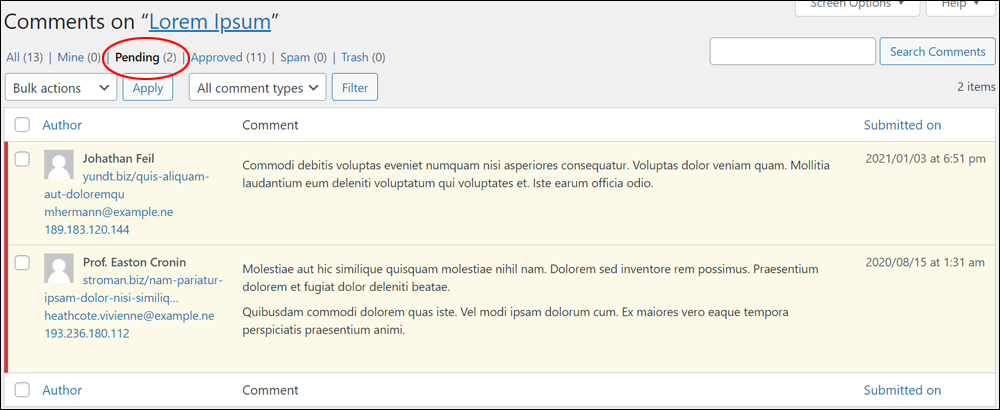Show All (13) comments

click(x=24, y=57)
